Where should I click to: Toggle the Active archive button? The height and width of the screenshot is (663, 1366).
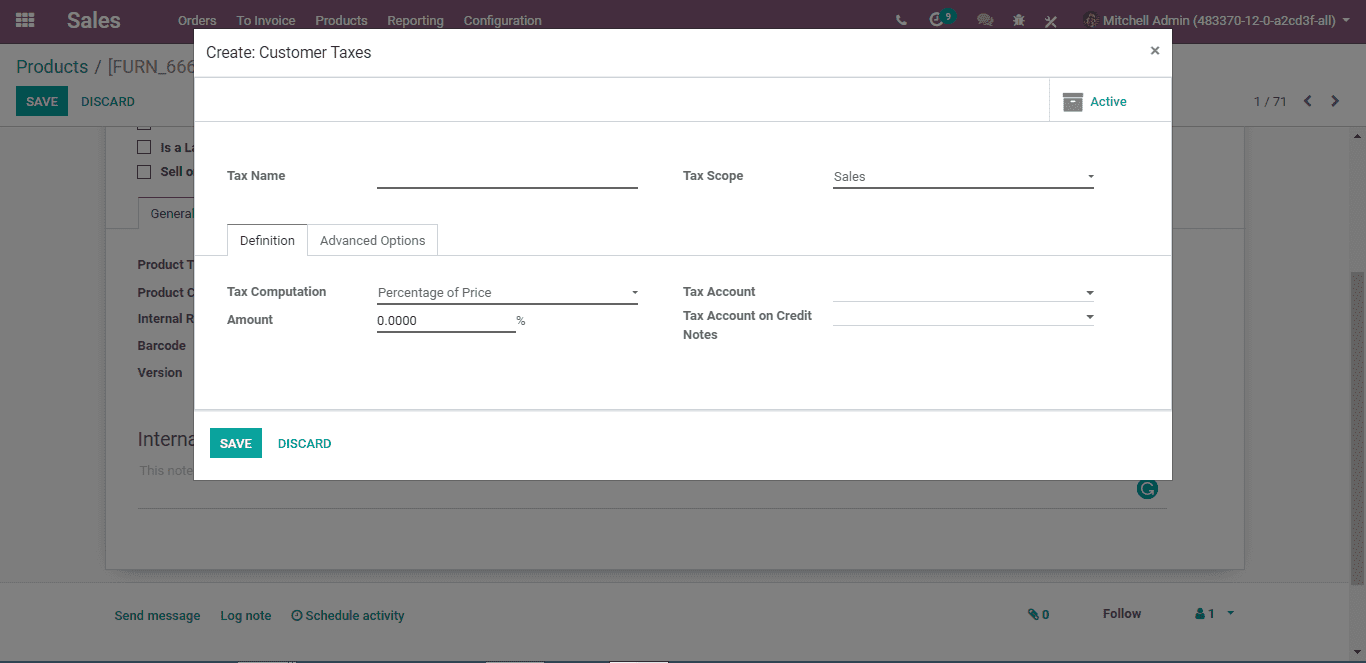[1095, 102]
